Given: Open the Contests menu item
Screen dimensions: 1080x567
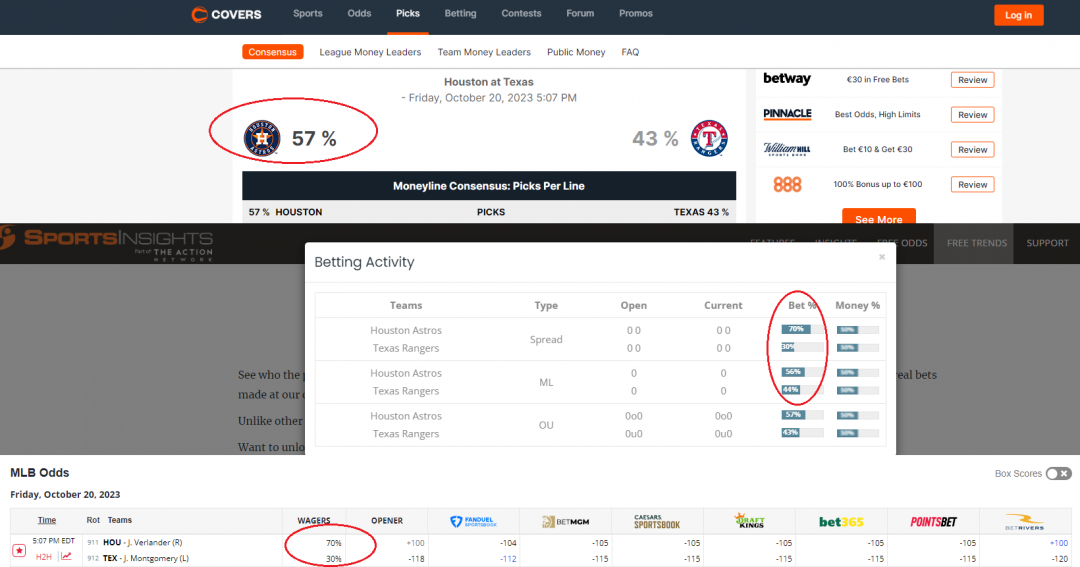Looking at the screenshot, I should pyautogui.click(x=521, y=13).
